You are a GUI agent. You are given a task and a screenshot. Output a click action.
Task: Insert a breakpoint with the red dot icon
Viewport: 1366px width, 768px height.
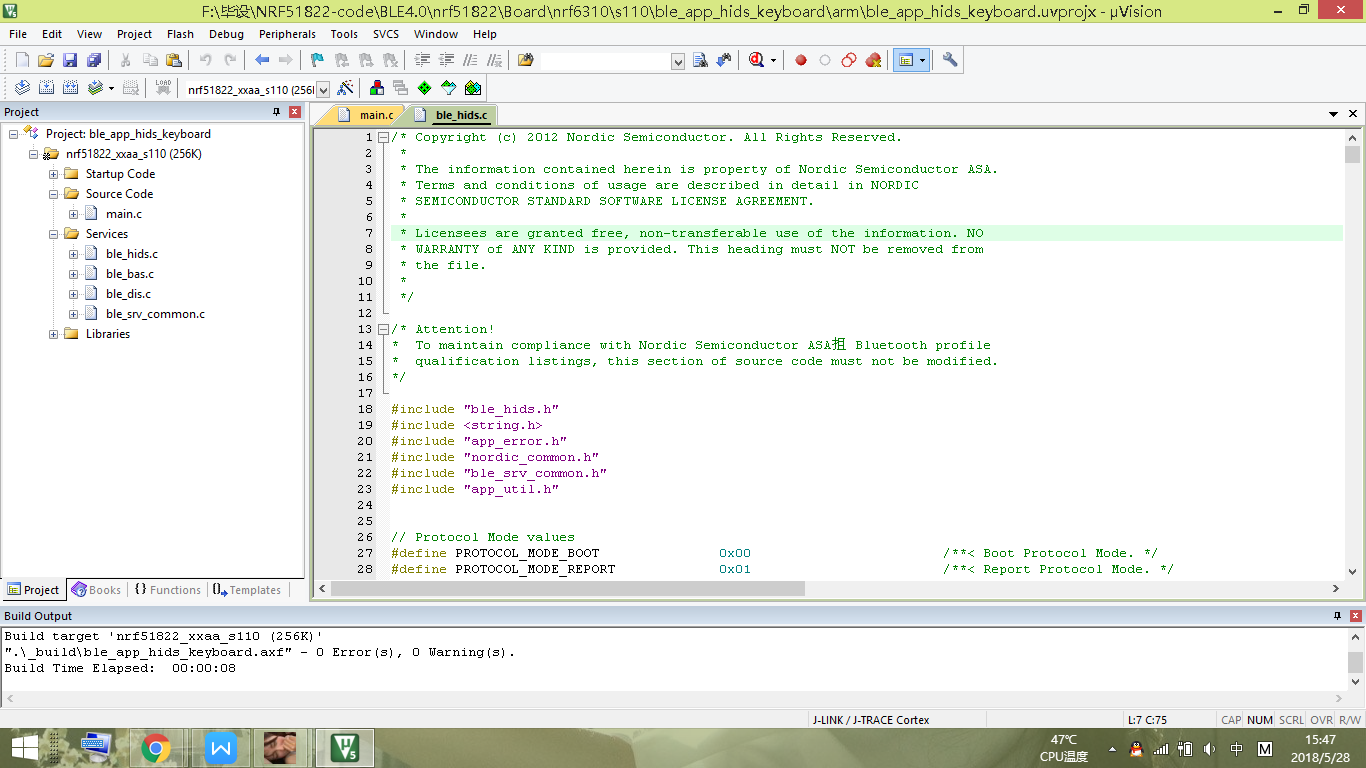pos(801,60)
